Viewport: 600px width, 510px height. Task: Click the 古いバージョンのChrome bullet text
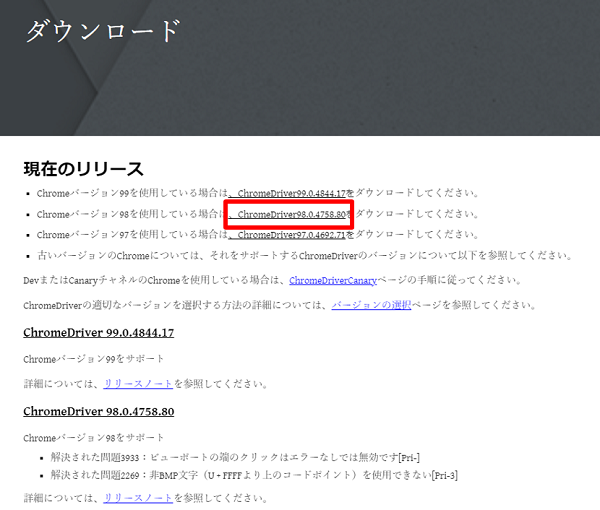click(305, 256)
